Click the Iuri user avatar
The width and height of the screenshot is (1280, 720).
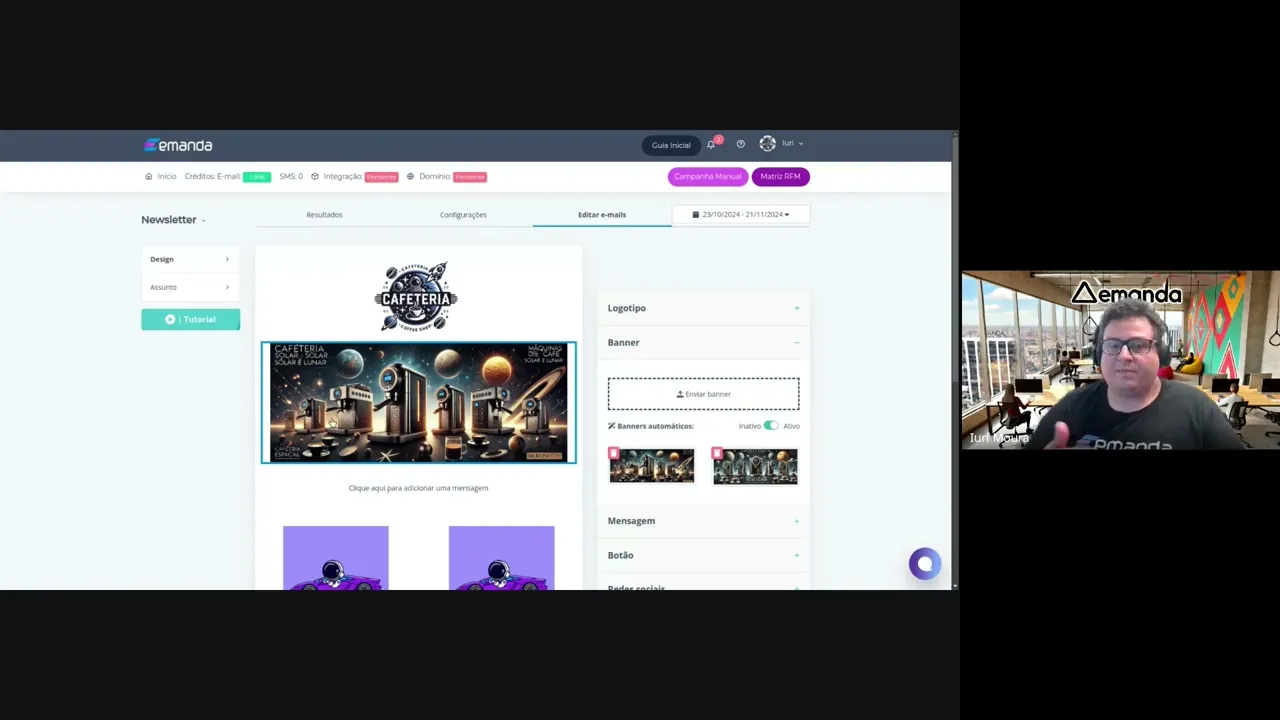tap(767, 143)
